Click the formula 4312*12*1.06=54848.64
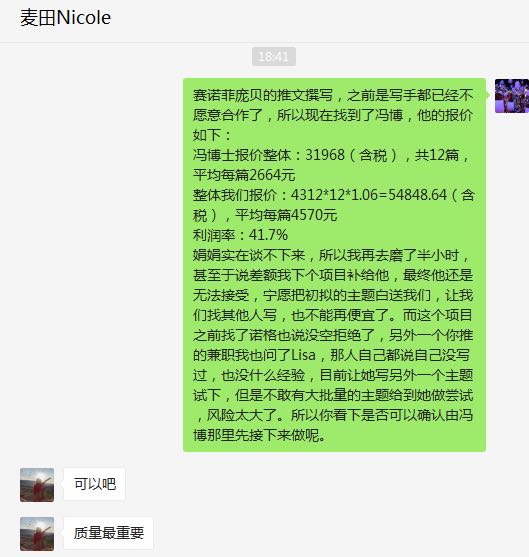Viewport: 529px width, 557px height. coord(369,195)
